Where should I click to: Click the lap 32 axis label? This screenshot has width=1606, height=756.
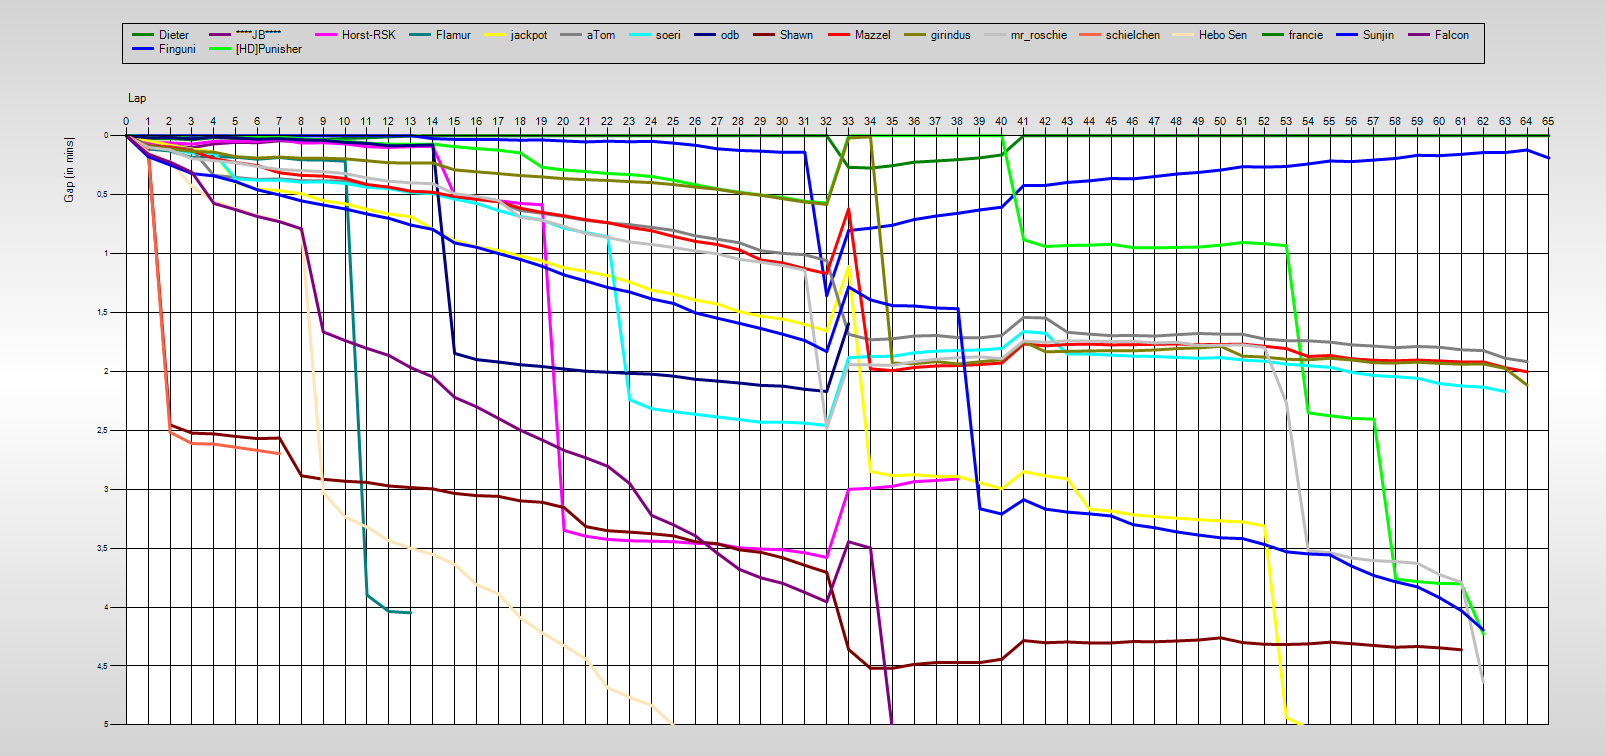826,121
